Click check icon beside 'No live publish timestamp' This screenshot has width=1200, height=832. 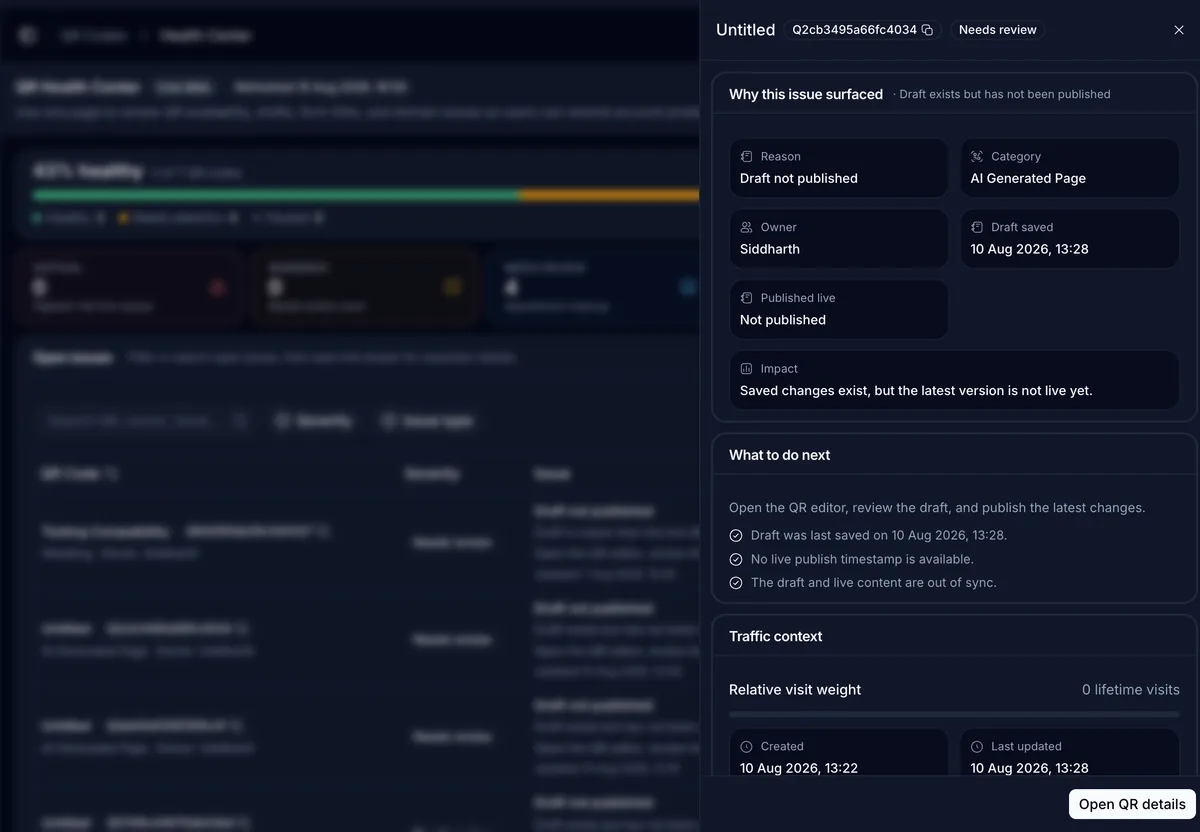pos(736,560)
